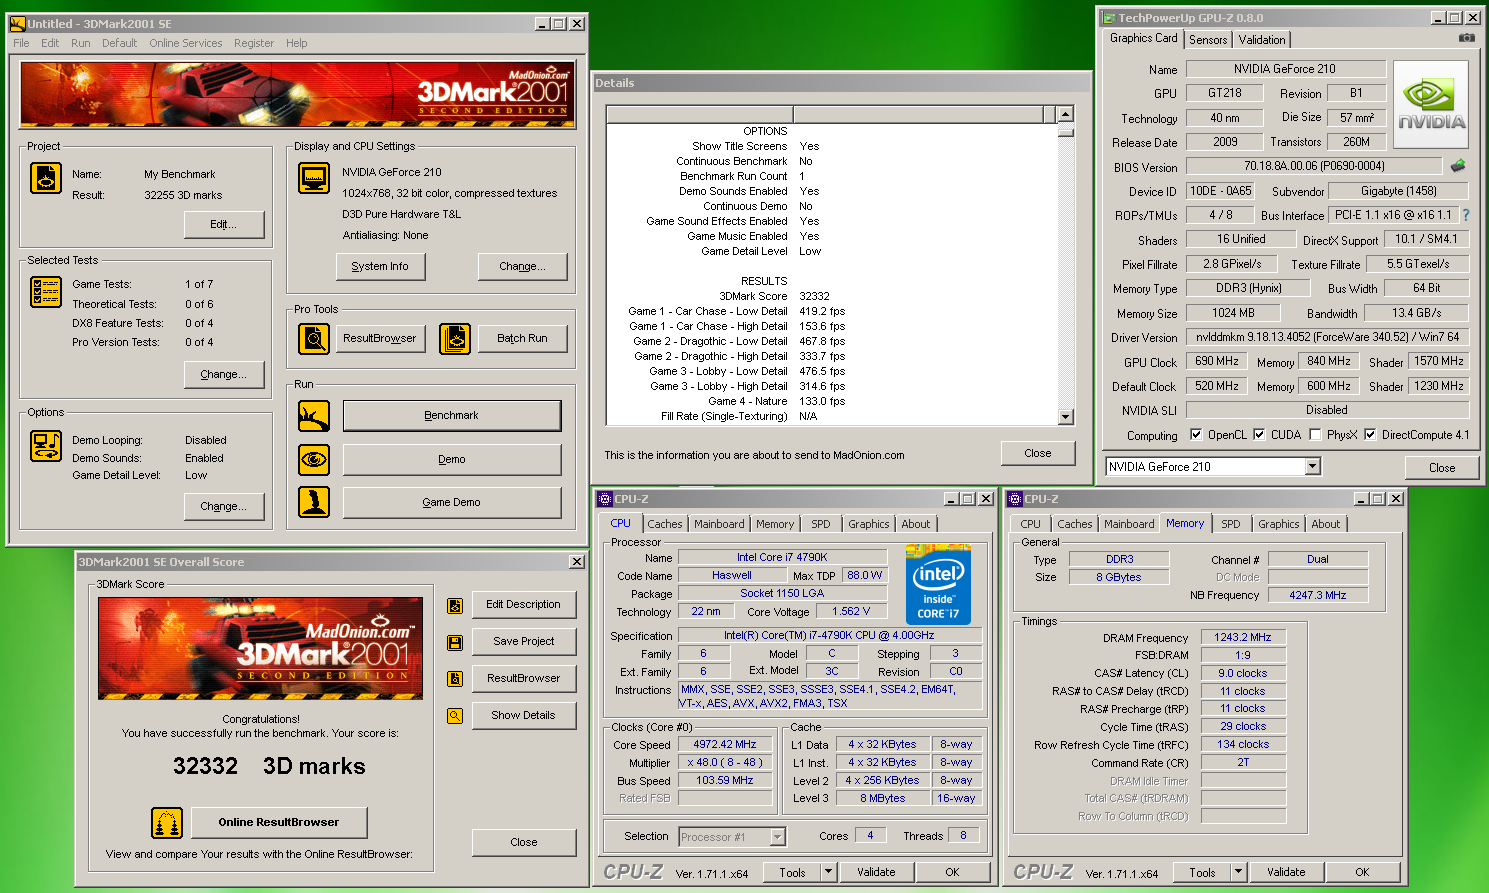This screenshot has height=893, width=1489.
Task: Toggle the OpenCL checkbox in GPU-Z
Action: click(1196, 434)
